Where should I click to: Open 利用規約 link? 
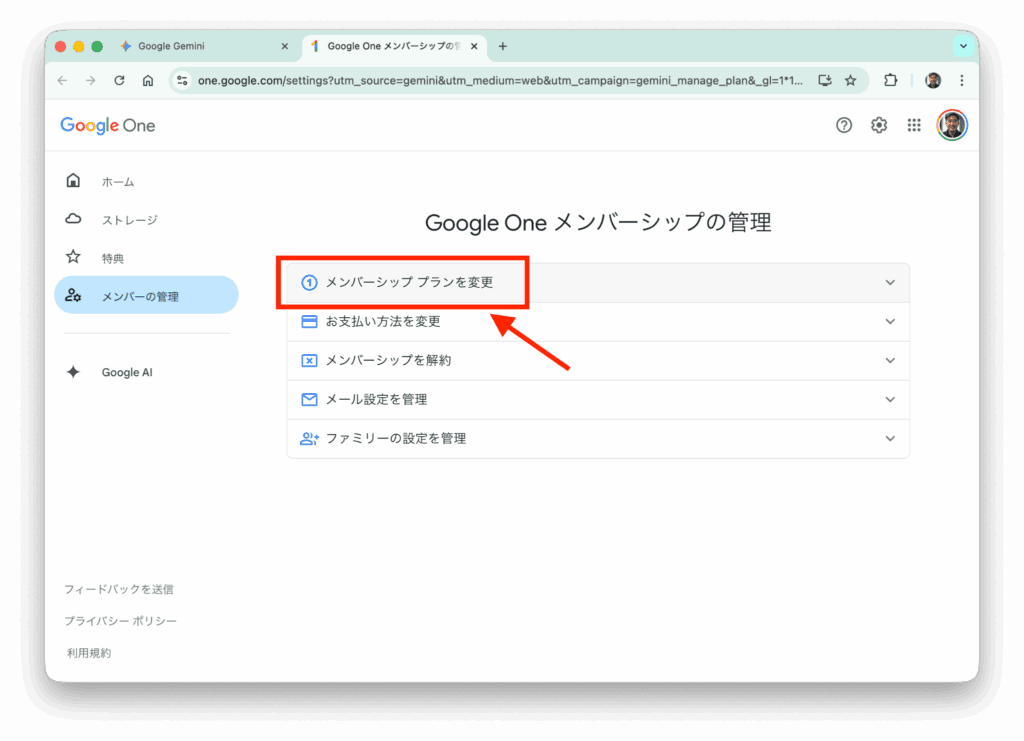pyautogui.click(x=89, y=653)
